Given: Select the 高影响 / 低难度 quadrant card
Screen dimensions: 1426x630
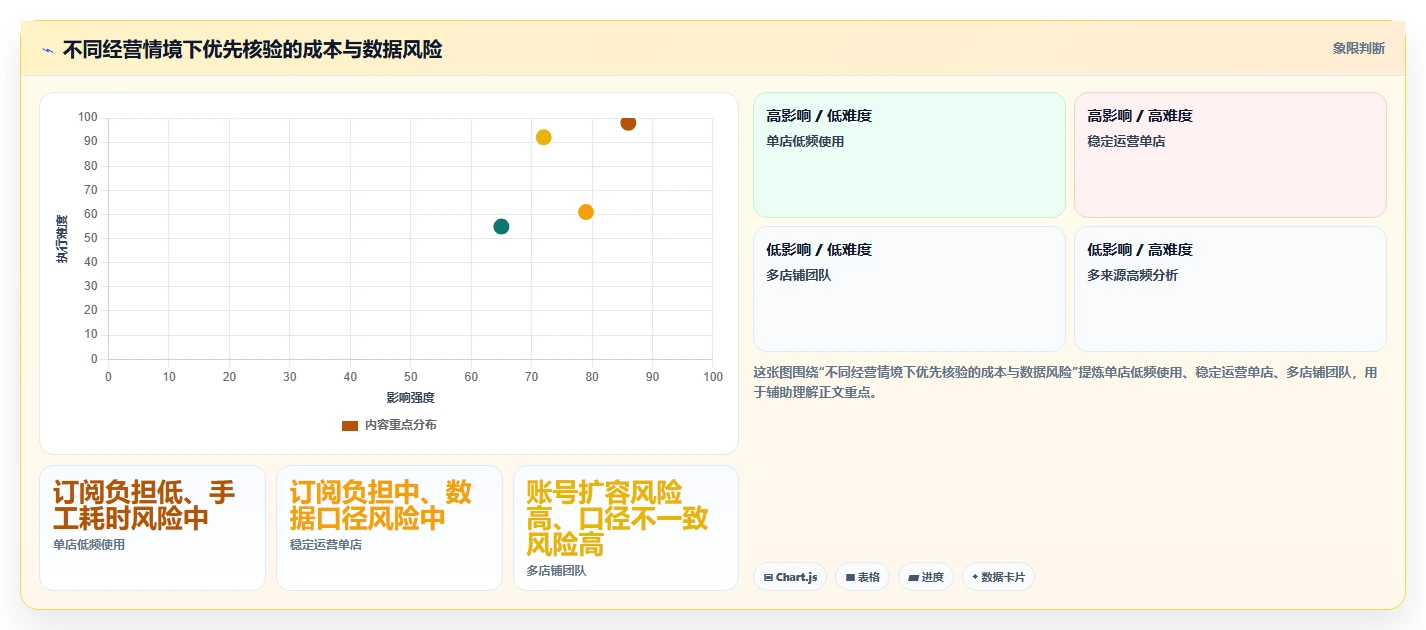Looking at the screenshot, I should [x=909, y=155].
